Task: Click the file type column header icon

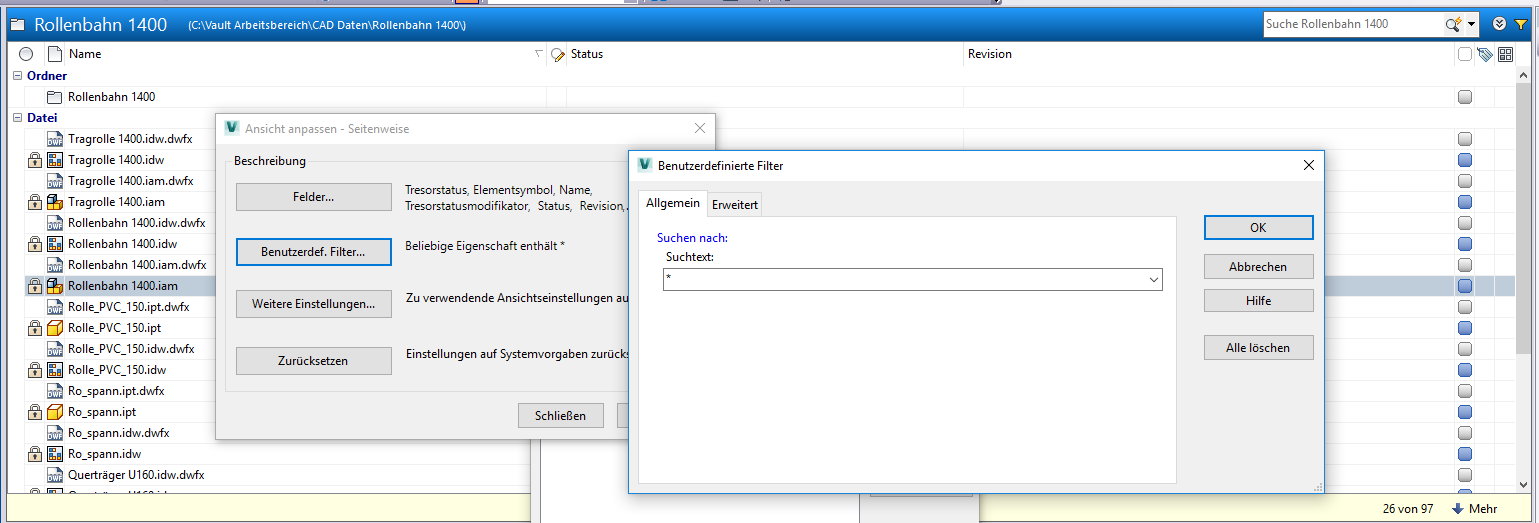Action: [55, 54]
